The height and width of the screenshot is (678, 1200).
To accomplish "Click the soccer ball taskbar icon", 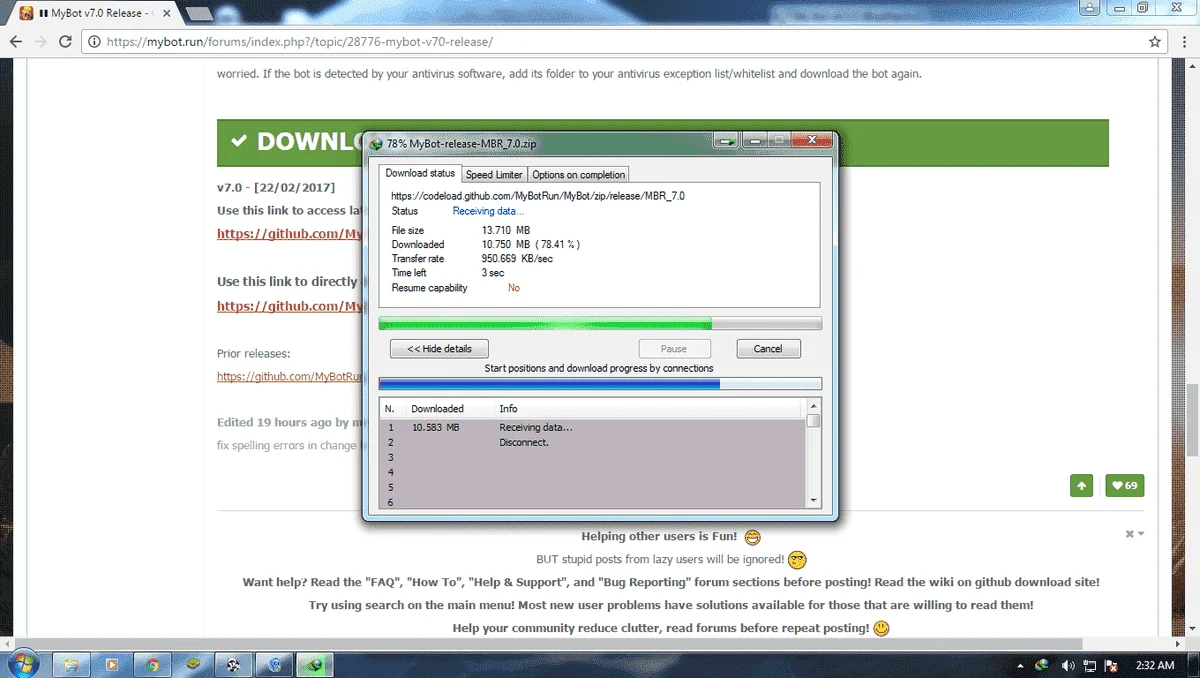I will (x=233, y=664).
